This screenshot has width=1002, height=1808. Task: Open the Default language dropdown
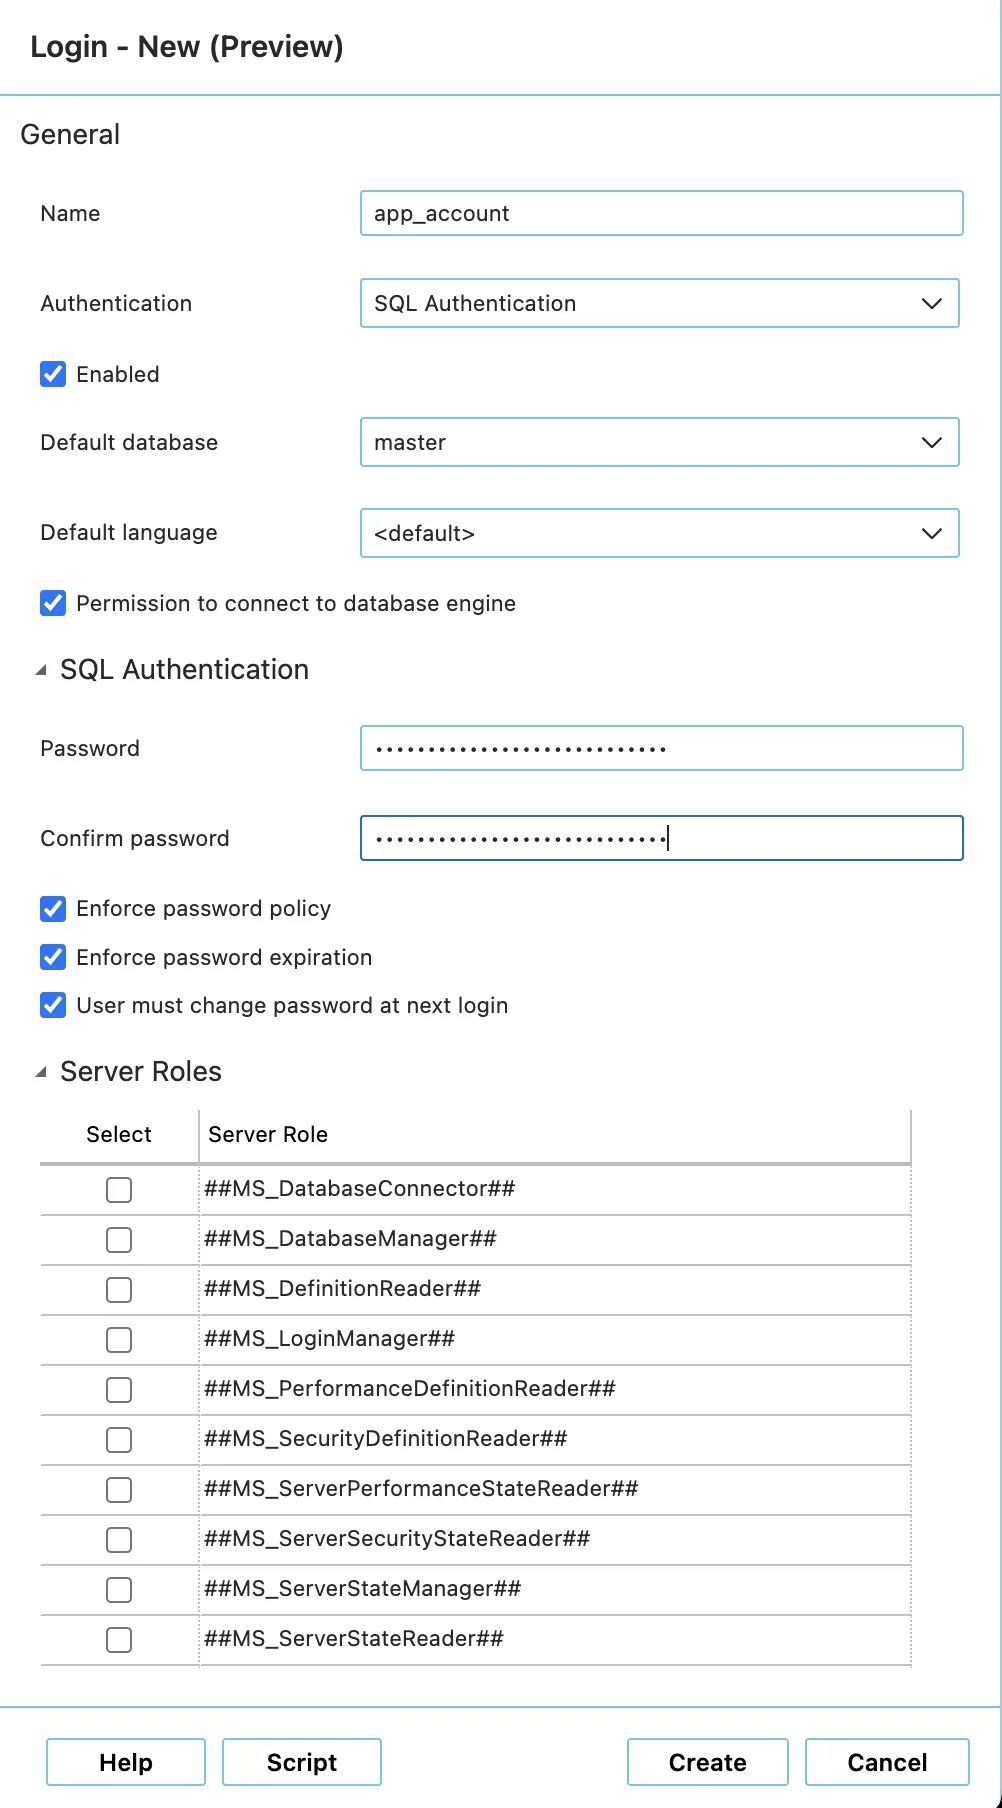(659, 533)
